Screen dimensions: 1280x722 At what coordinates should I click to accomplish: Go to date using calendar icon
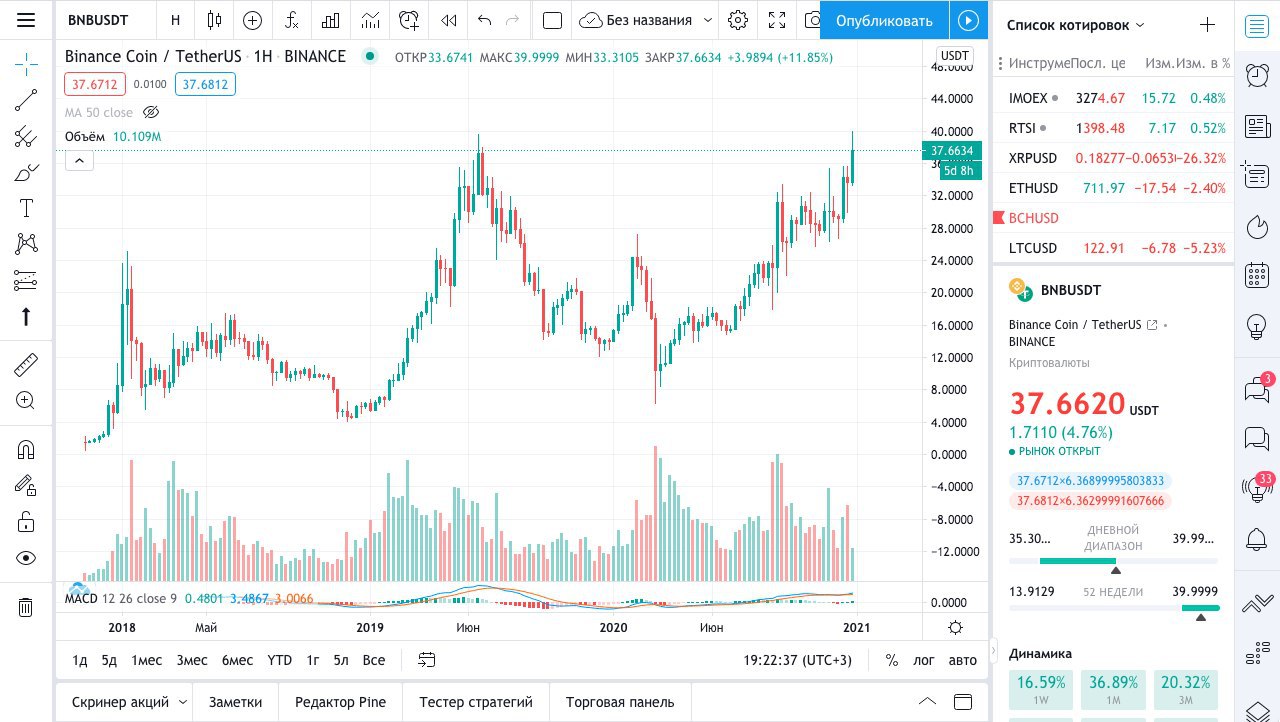coord(427,660)
